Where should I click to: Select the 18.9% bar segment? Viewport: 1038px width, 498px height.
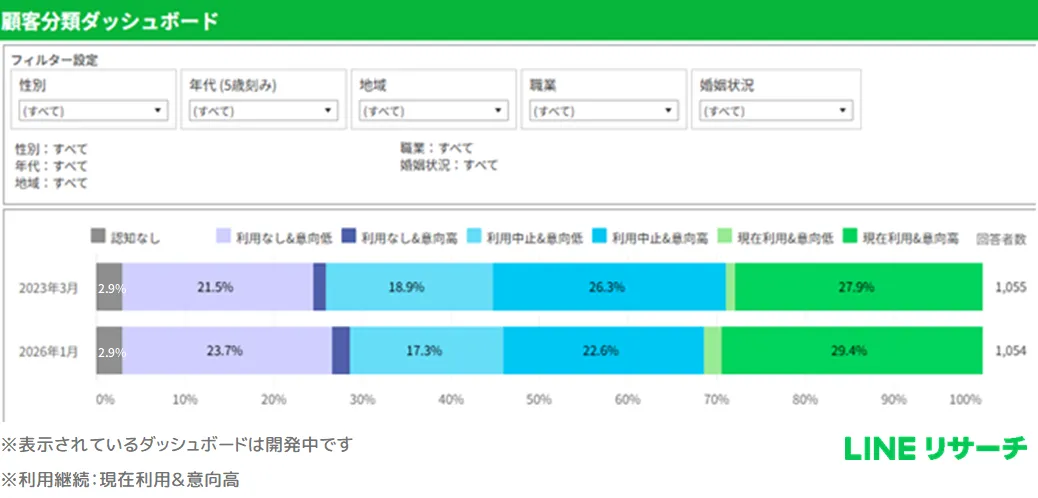point(409,287)
